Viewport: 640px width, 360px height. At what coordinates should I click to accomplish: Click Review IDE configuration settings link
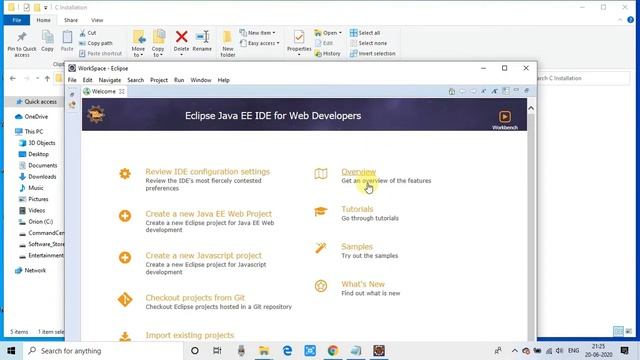coord(208,172)
